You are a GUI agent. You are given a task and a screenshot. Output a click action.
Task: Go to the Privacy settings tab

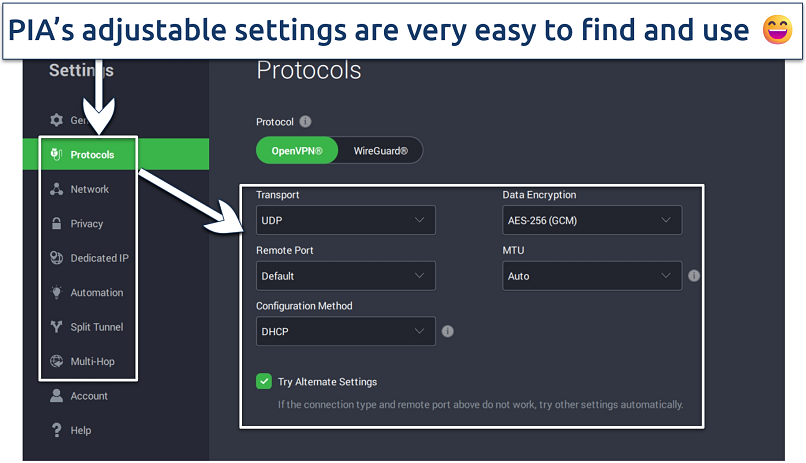(x=87, y=224)
